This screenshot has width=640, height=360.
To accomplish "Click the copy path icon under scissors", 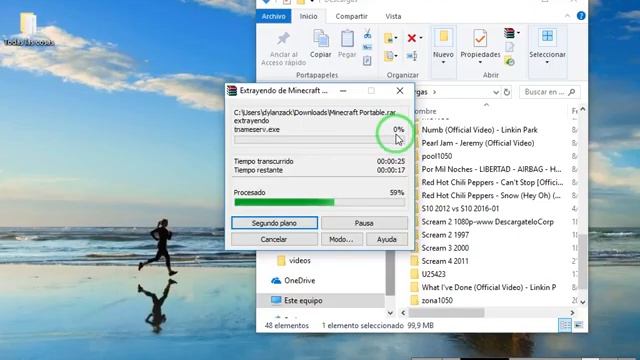I will (367, 47).
